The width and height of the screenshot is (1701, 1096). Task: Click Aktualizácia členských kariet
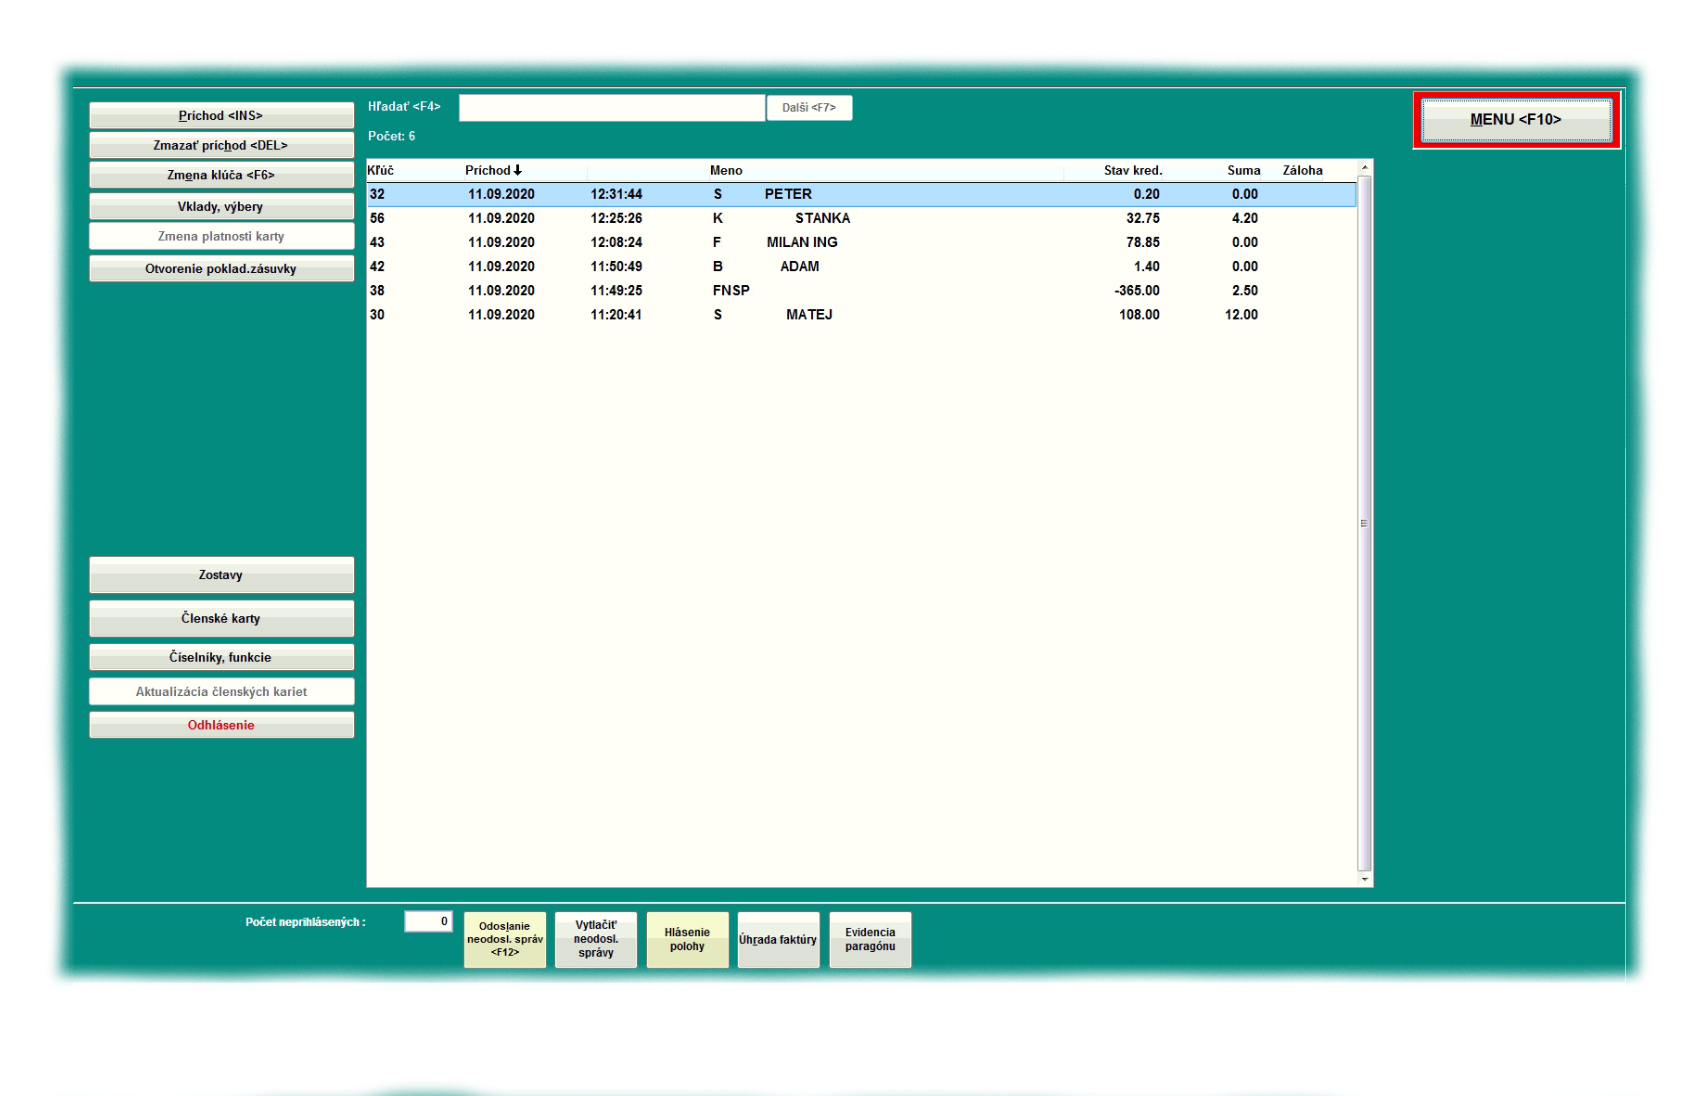coord(221,692)
